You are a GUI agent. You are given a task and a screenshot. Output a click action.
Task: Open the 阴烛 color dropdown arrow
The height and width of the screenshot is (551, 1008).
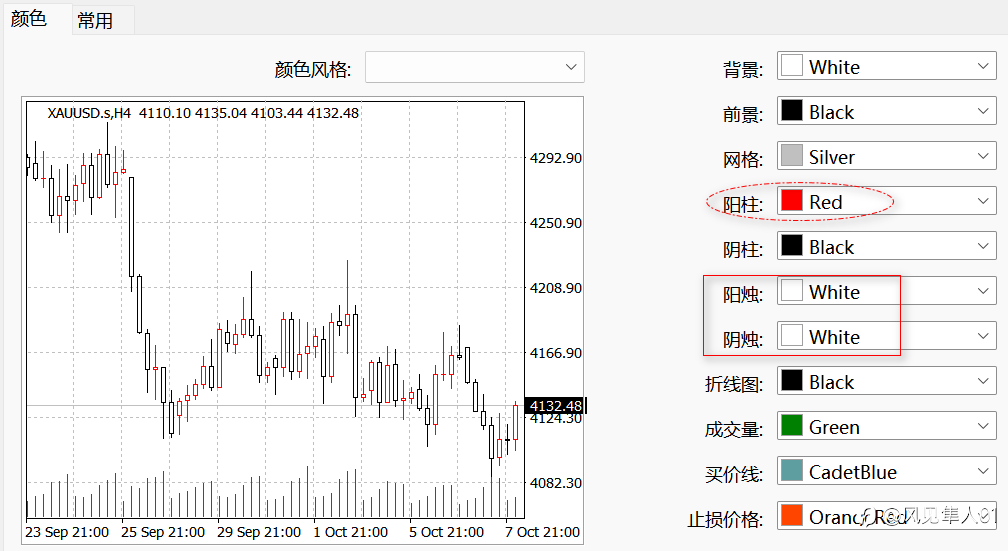(x=982, y=336)
